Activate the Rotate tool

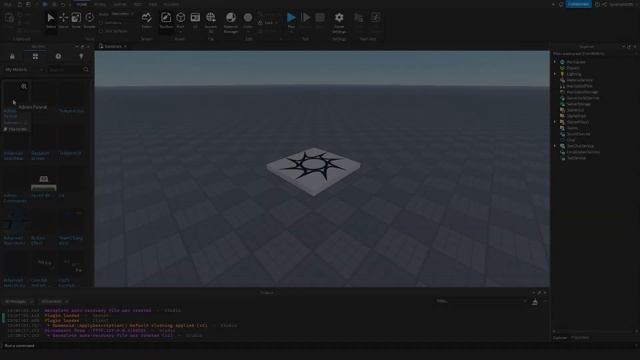[x=89, y=21]
